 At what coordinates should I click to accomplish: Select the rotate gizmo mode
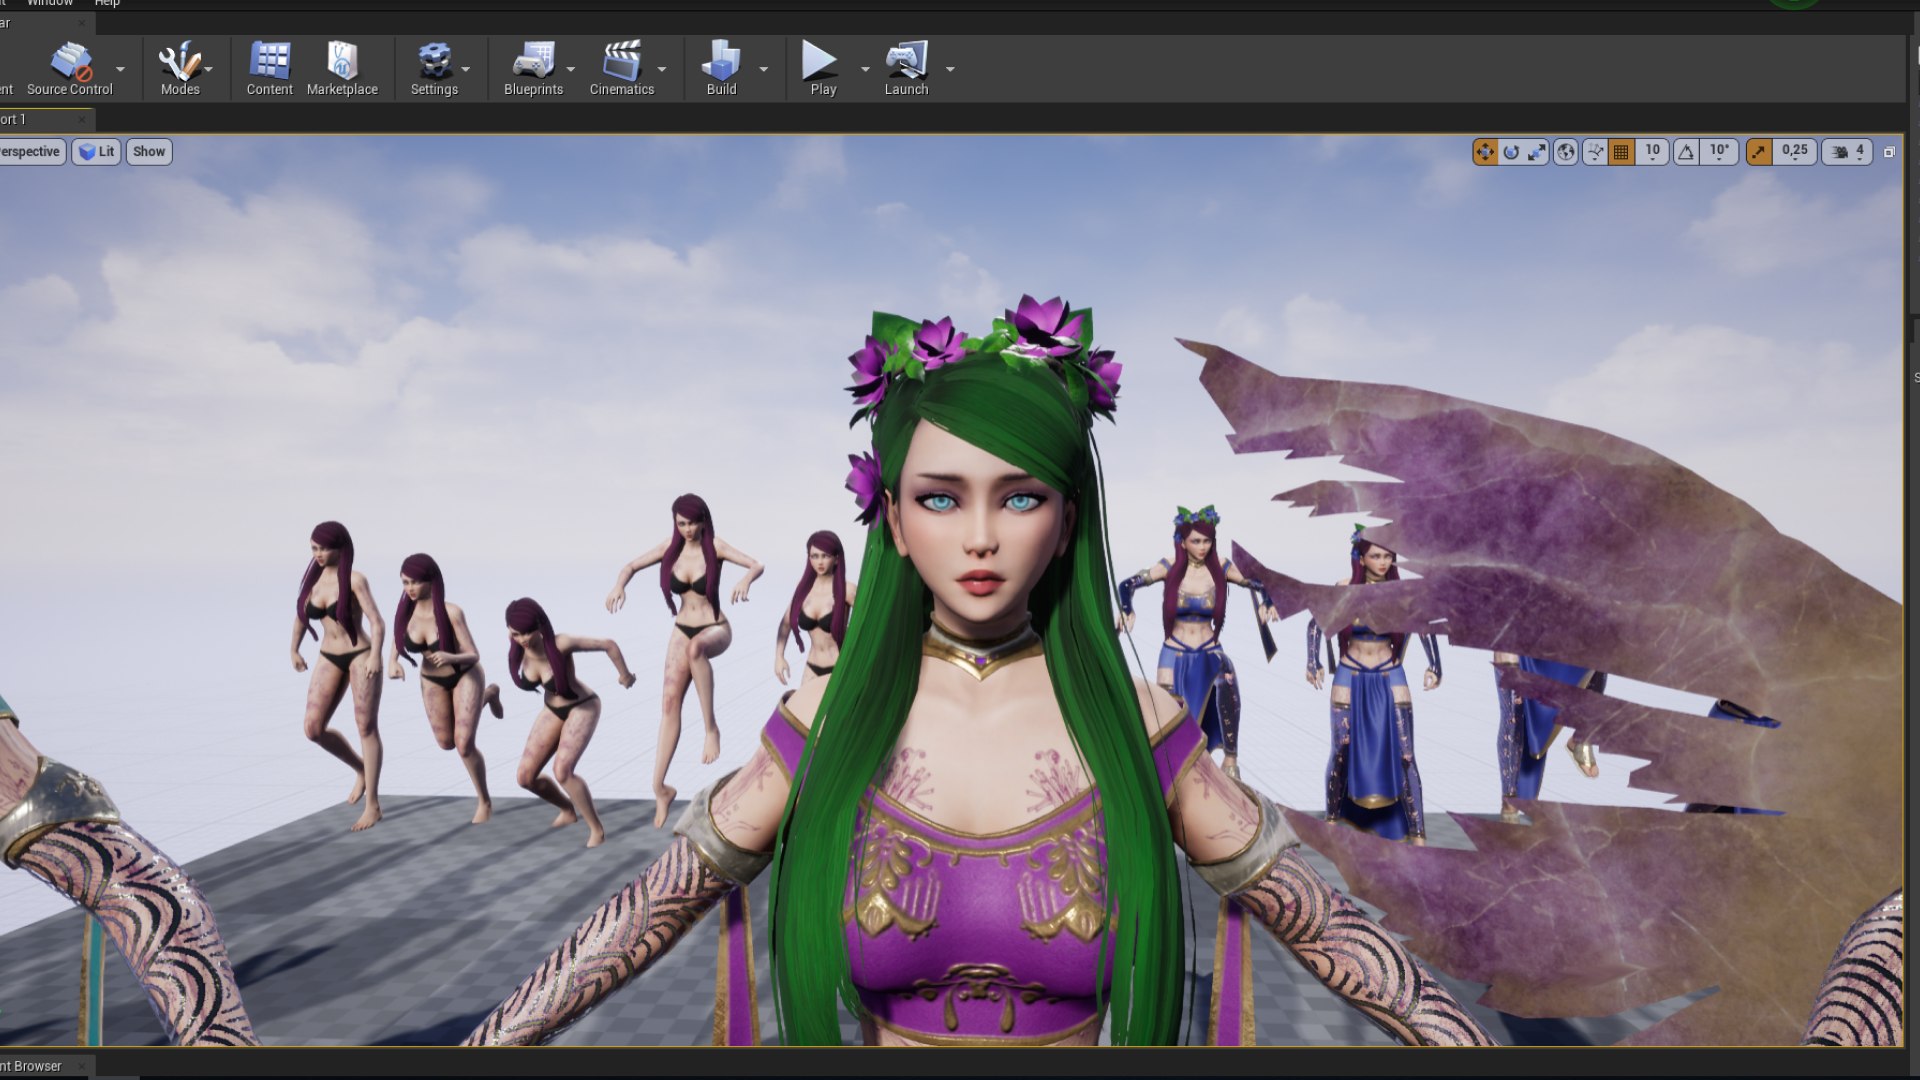[x=1510, y=152]
